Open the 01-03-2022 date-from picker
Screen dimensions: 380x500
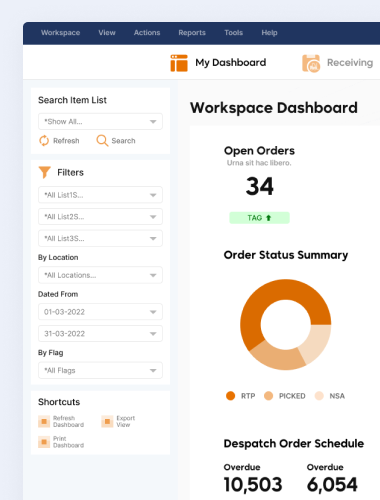click(100, 312)
